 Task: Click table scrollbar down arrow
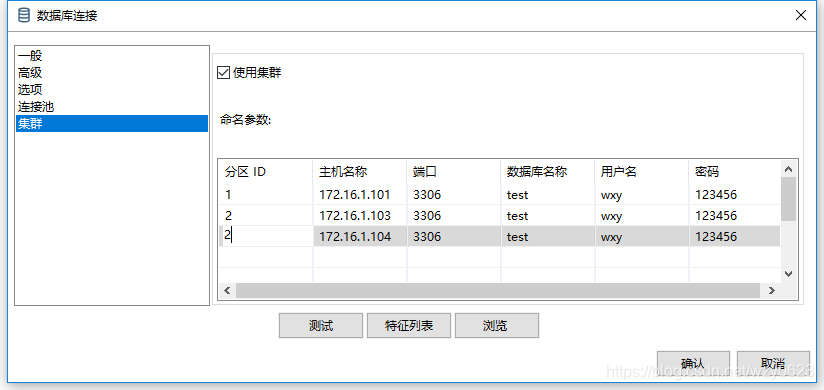point(788,273)
